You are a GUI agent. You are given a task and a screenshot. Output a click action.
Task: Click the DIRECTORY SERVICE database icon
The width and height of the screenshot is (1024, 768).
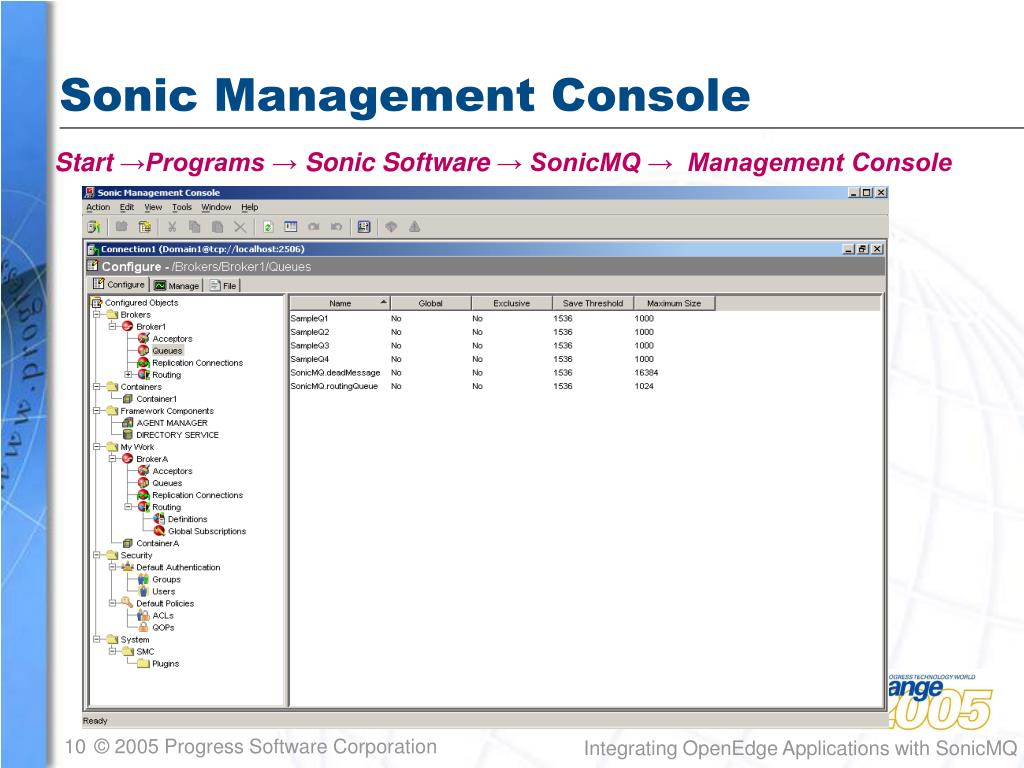[127, 434]
